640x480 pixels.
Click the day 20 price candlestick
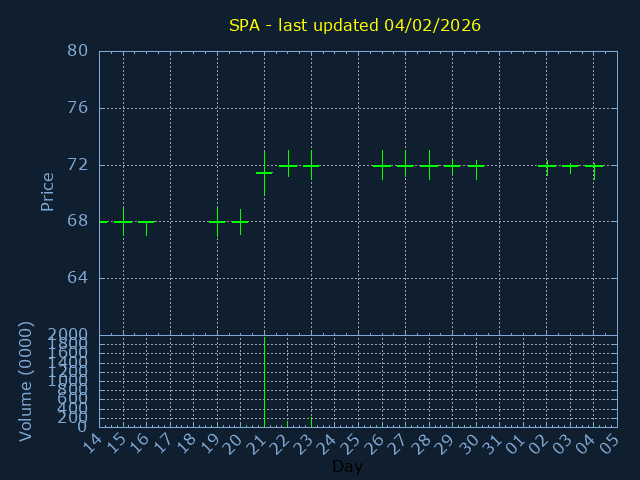point(240,221)
